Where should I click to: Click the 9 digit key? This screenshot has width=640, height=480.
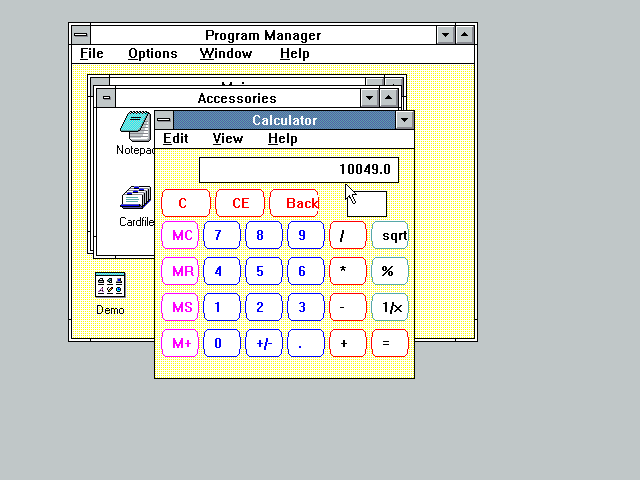[x=306, y=235]
